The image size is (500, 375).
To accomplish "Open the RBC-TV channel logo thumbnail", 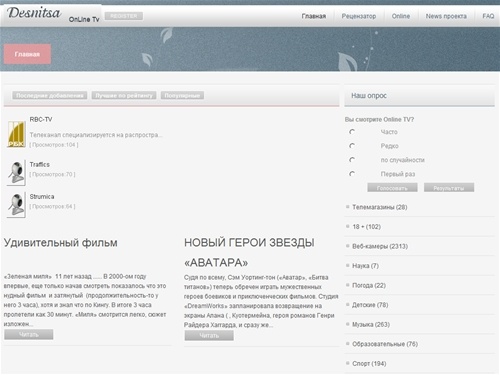I will click(x=16, y=134).
